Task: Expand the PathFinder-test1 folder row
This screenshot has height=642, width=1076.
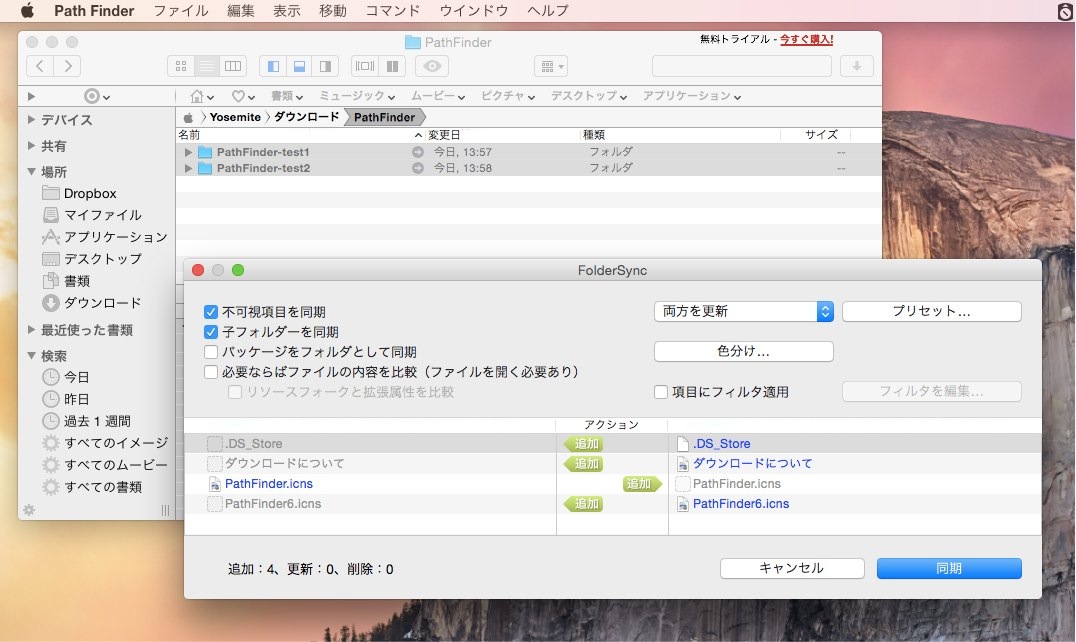Action: [x=188, y=152]
